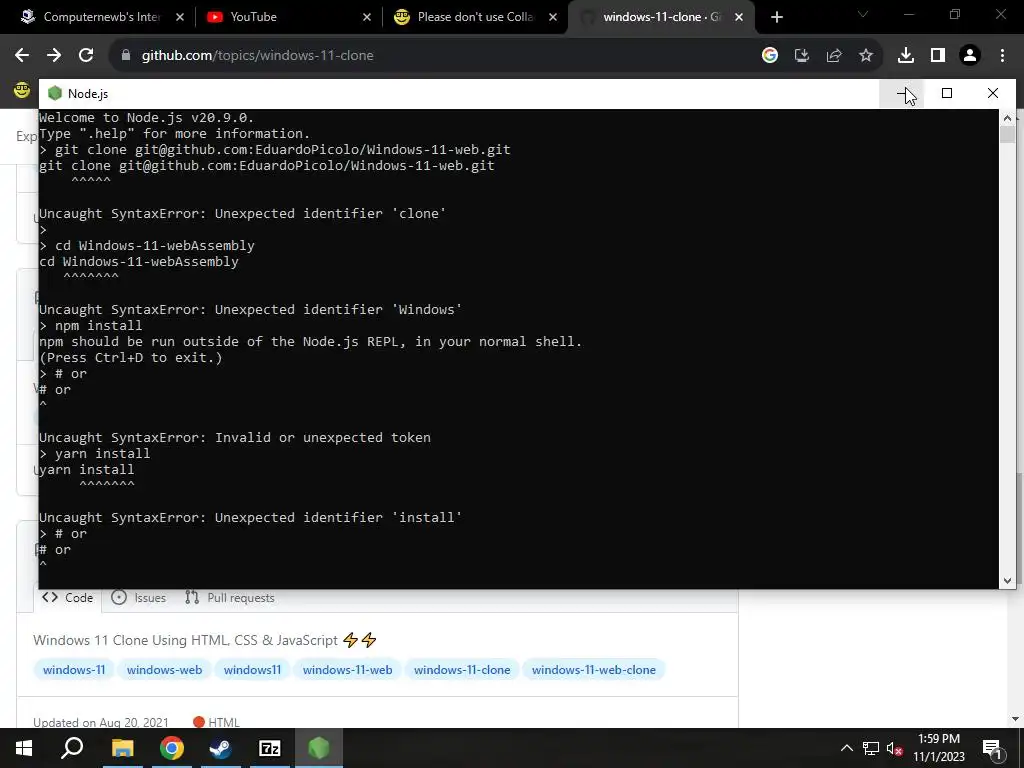This screenshot has height=768, width=1024.
Task: Click the windows-11-web-clone topic tag
Action: [594, 669]
